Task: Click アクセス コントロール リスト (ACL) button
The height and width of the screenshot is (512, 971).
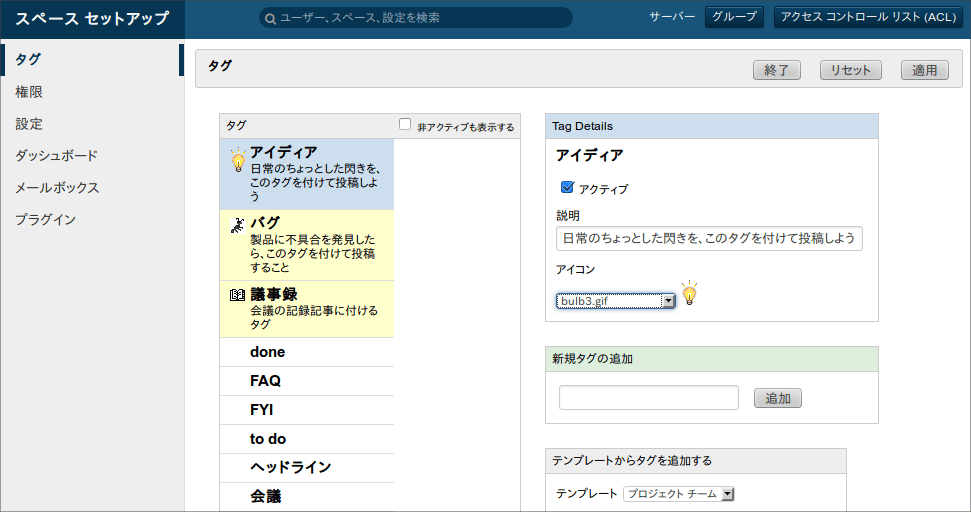Action: point(868,17)
